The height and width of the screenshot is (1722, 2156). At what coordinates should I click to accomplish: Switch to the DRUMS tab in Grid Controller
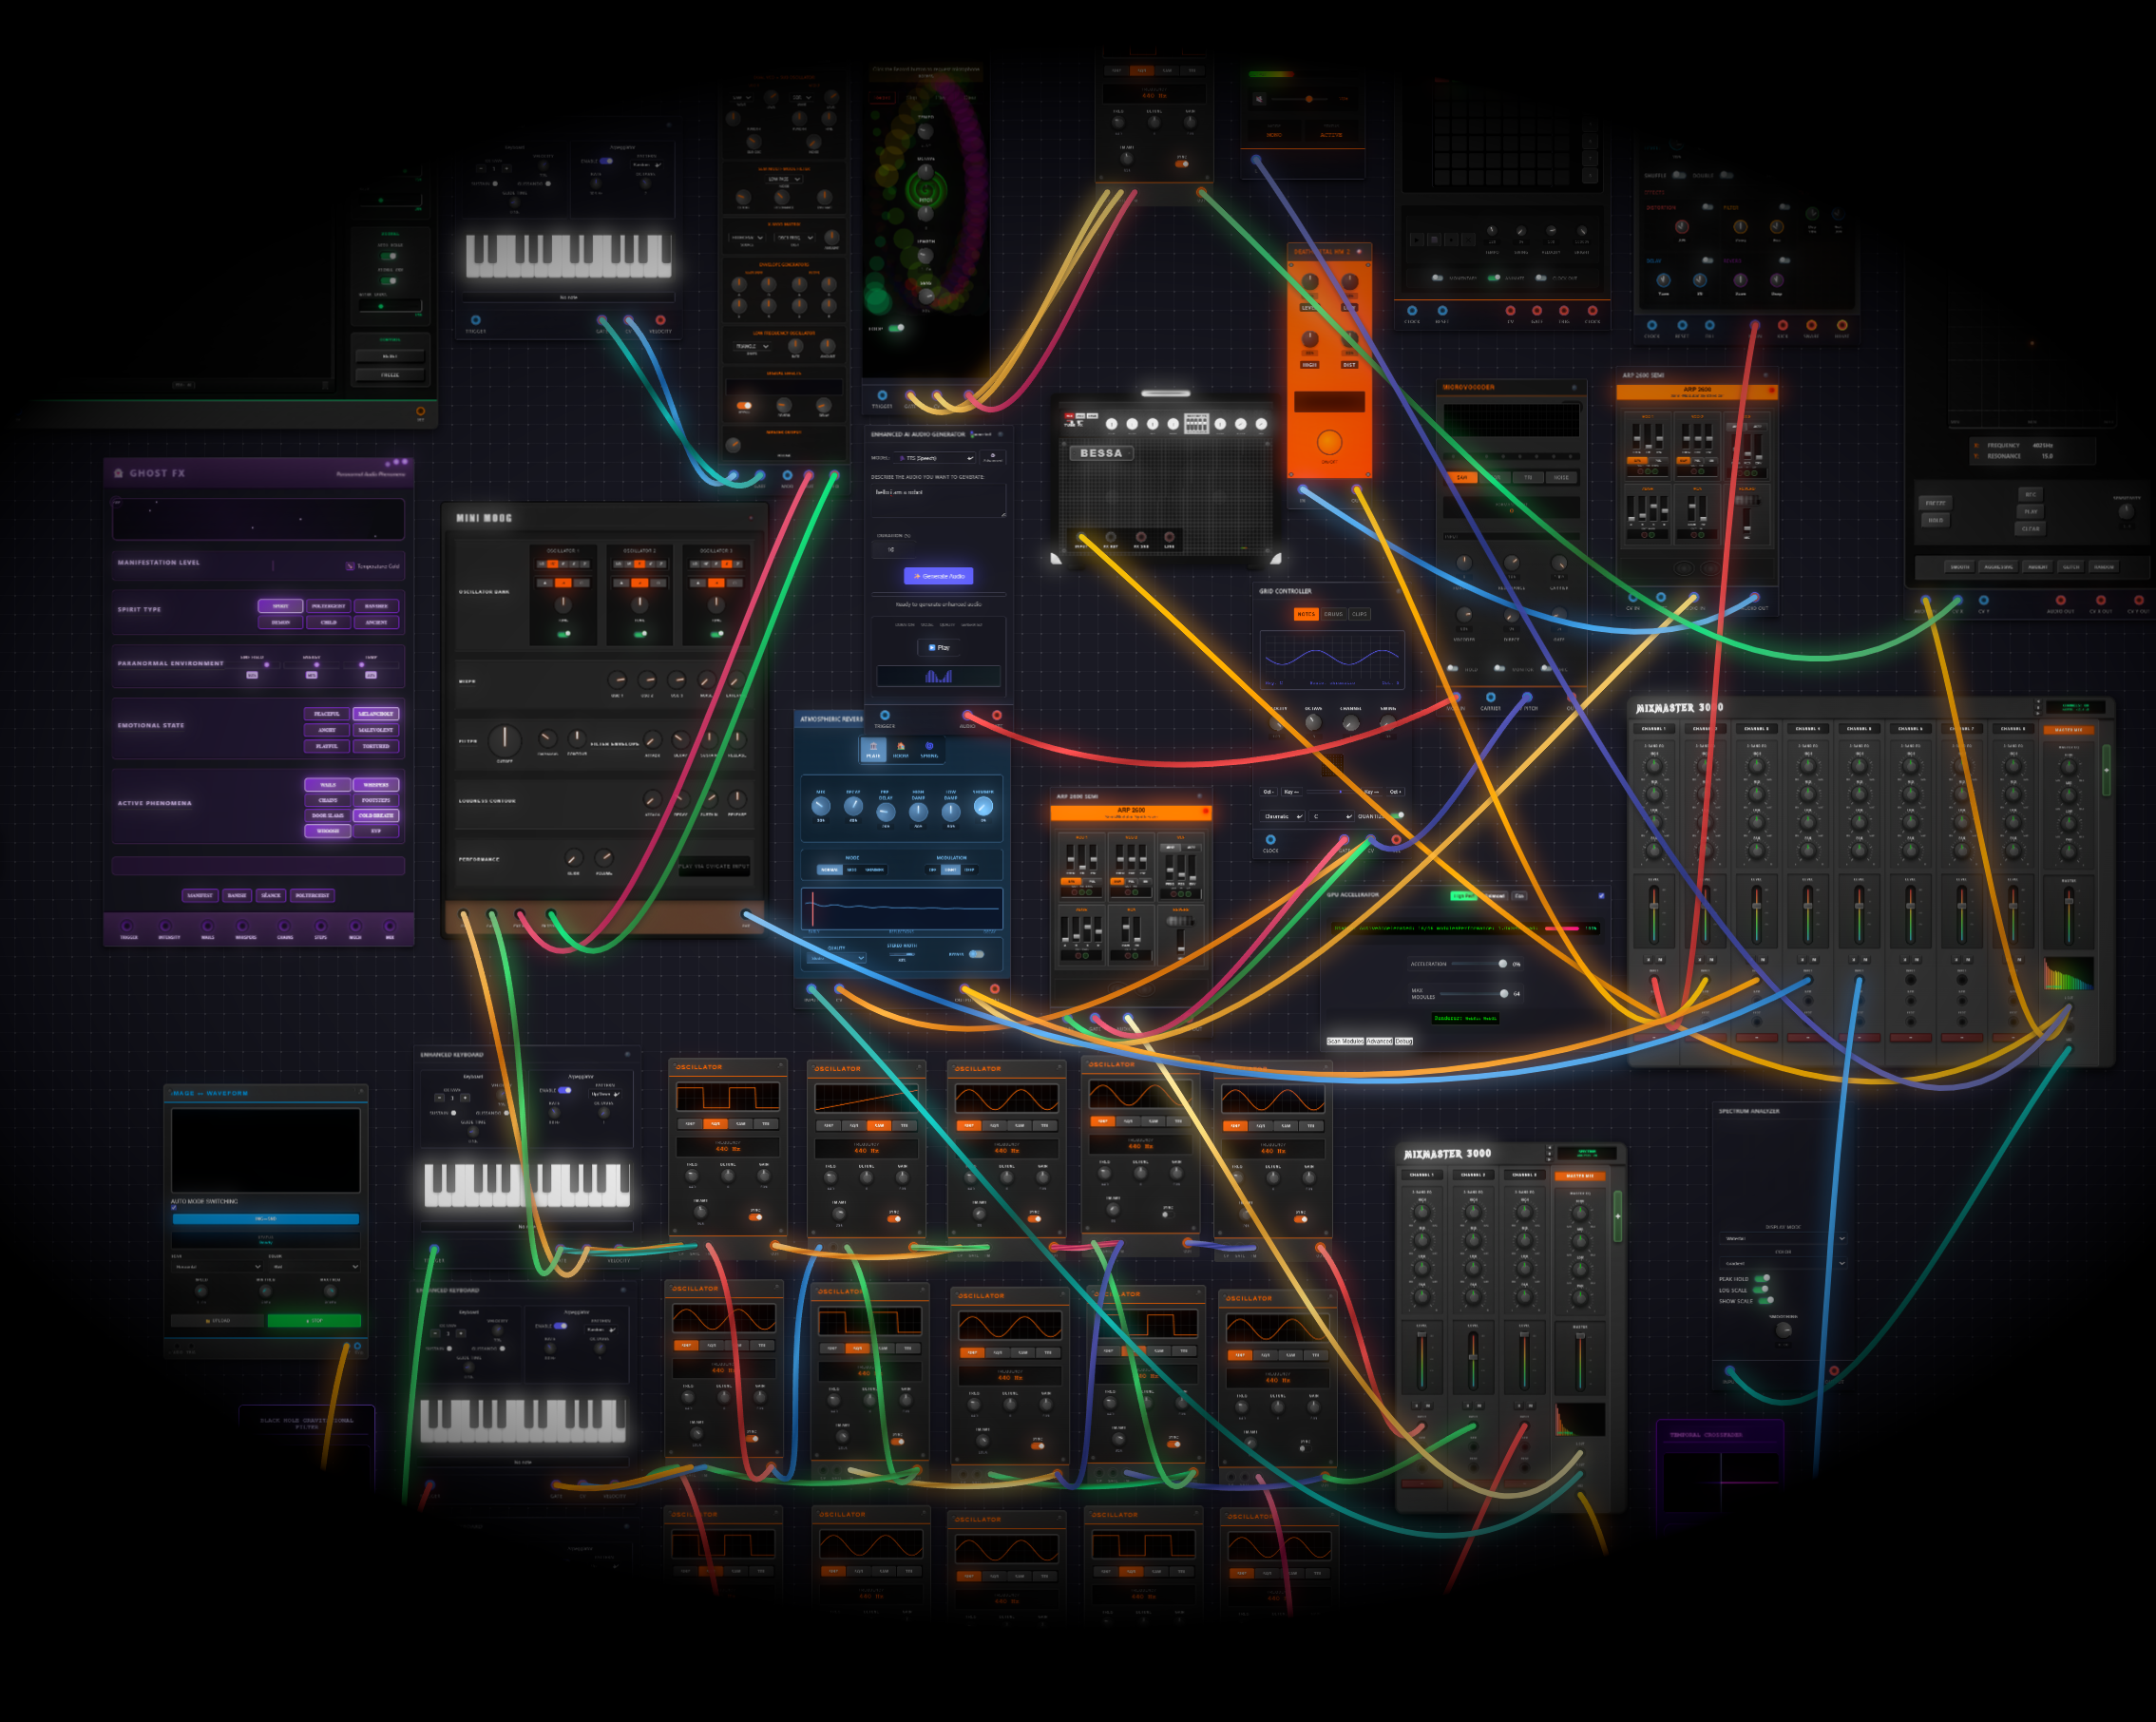[x=1333, y=614]
